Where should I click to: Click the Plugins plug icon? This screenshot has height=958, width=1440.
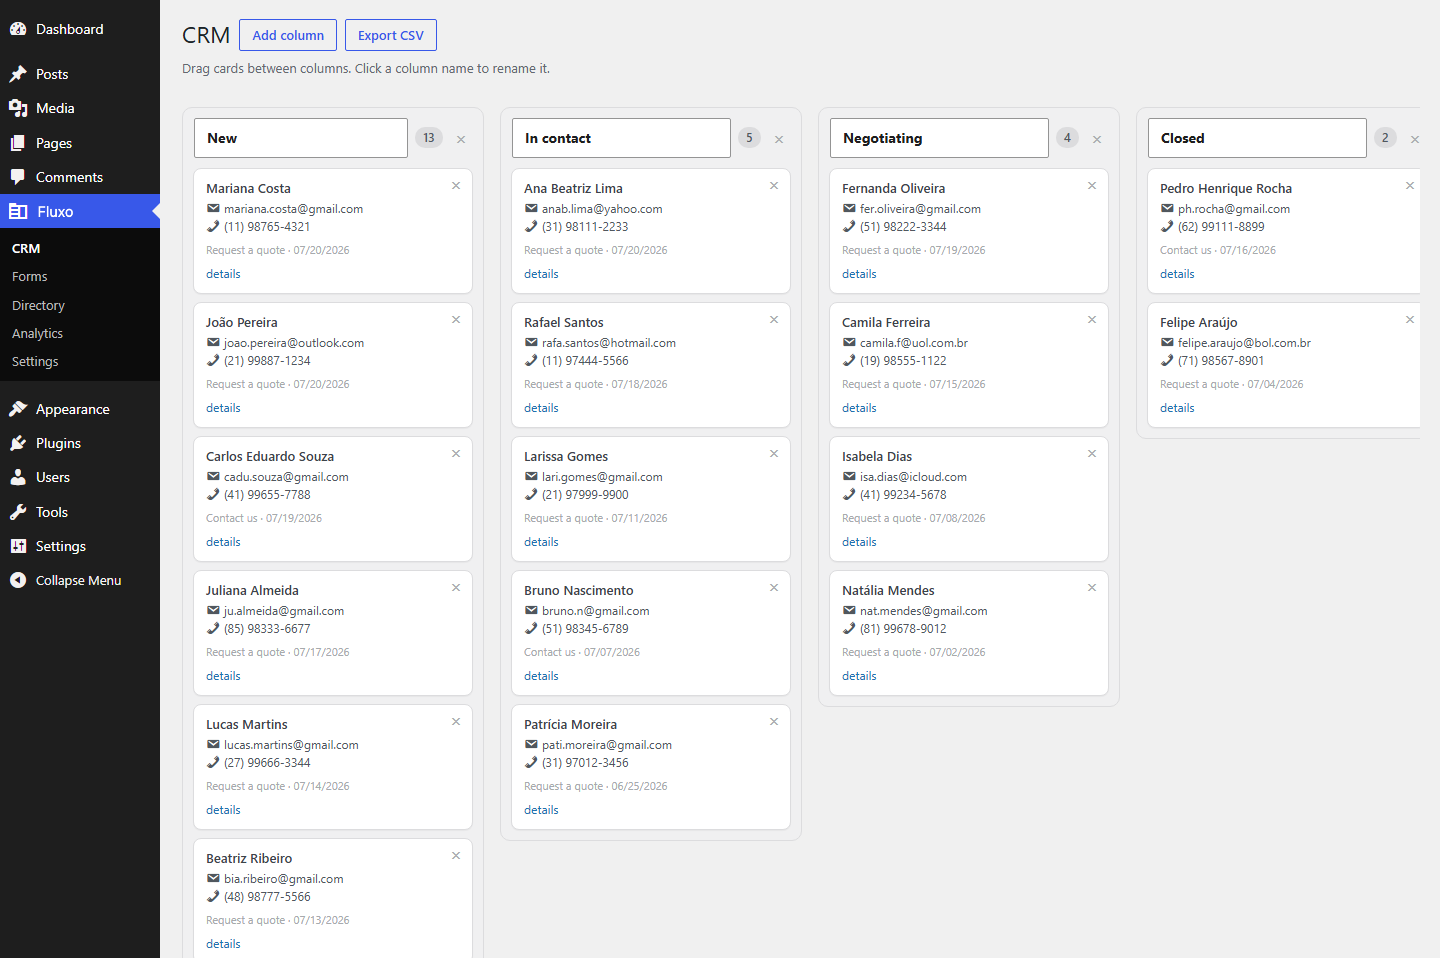pyautogui.click(x=18, y=443)
